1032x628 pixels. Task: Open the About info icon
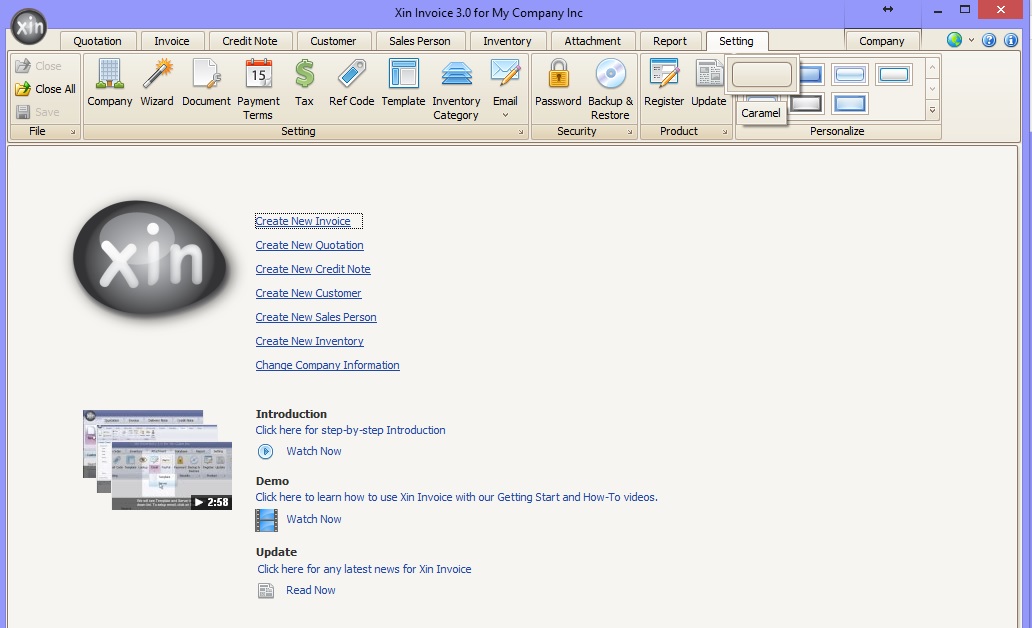[x=1011, y=40]
